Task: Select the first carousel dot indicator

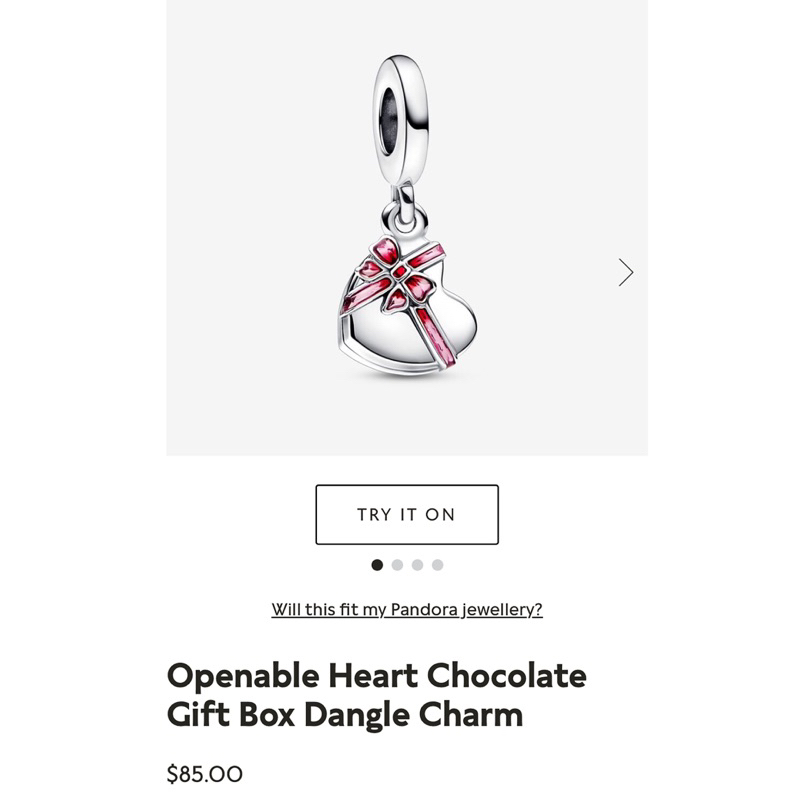Action: click(377, 565)
